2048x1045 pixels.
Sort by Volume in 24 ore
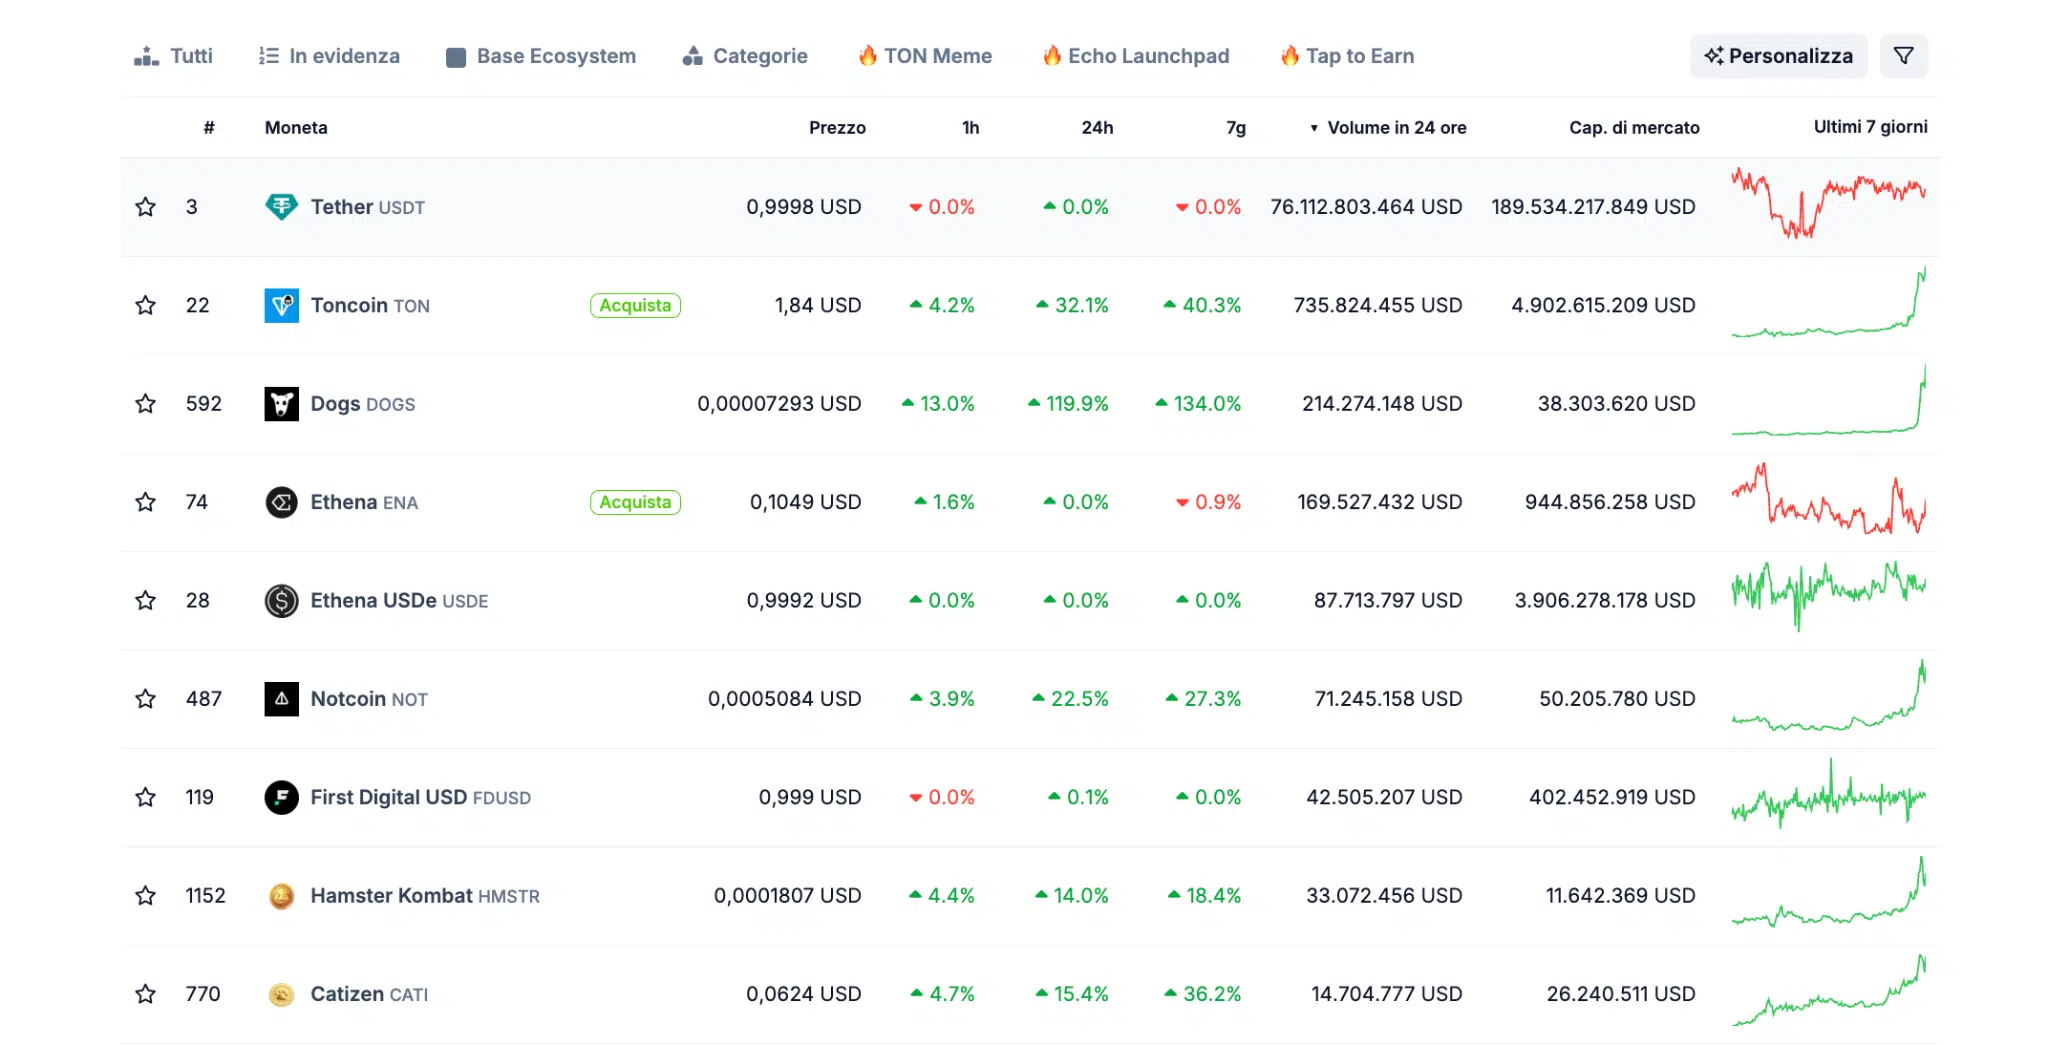point(1388,128)
